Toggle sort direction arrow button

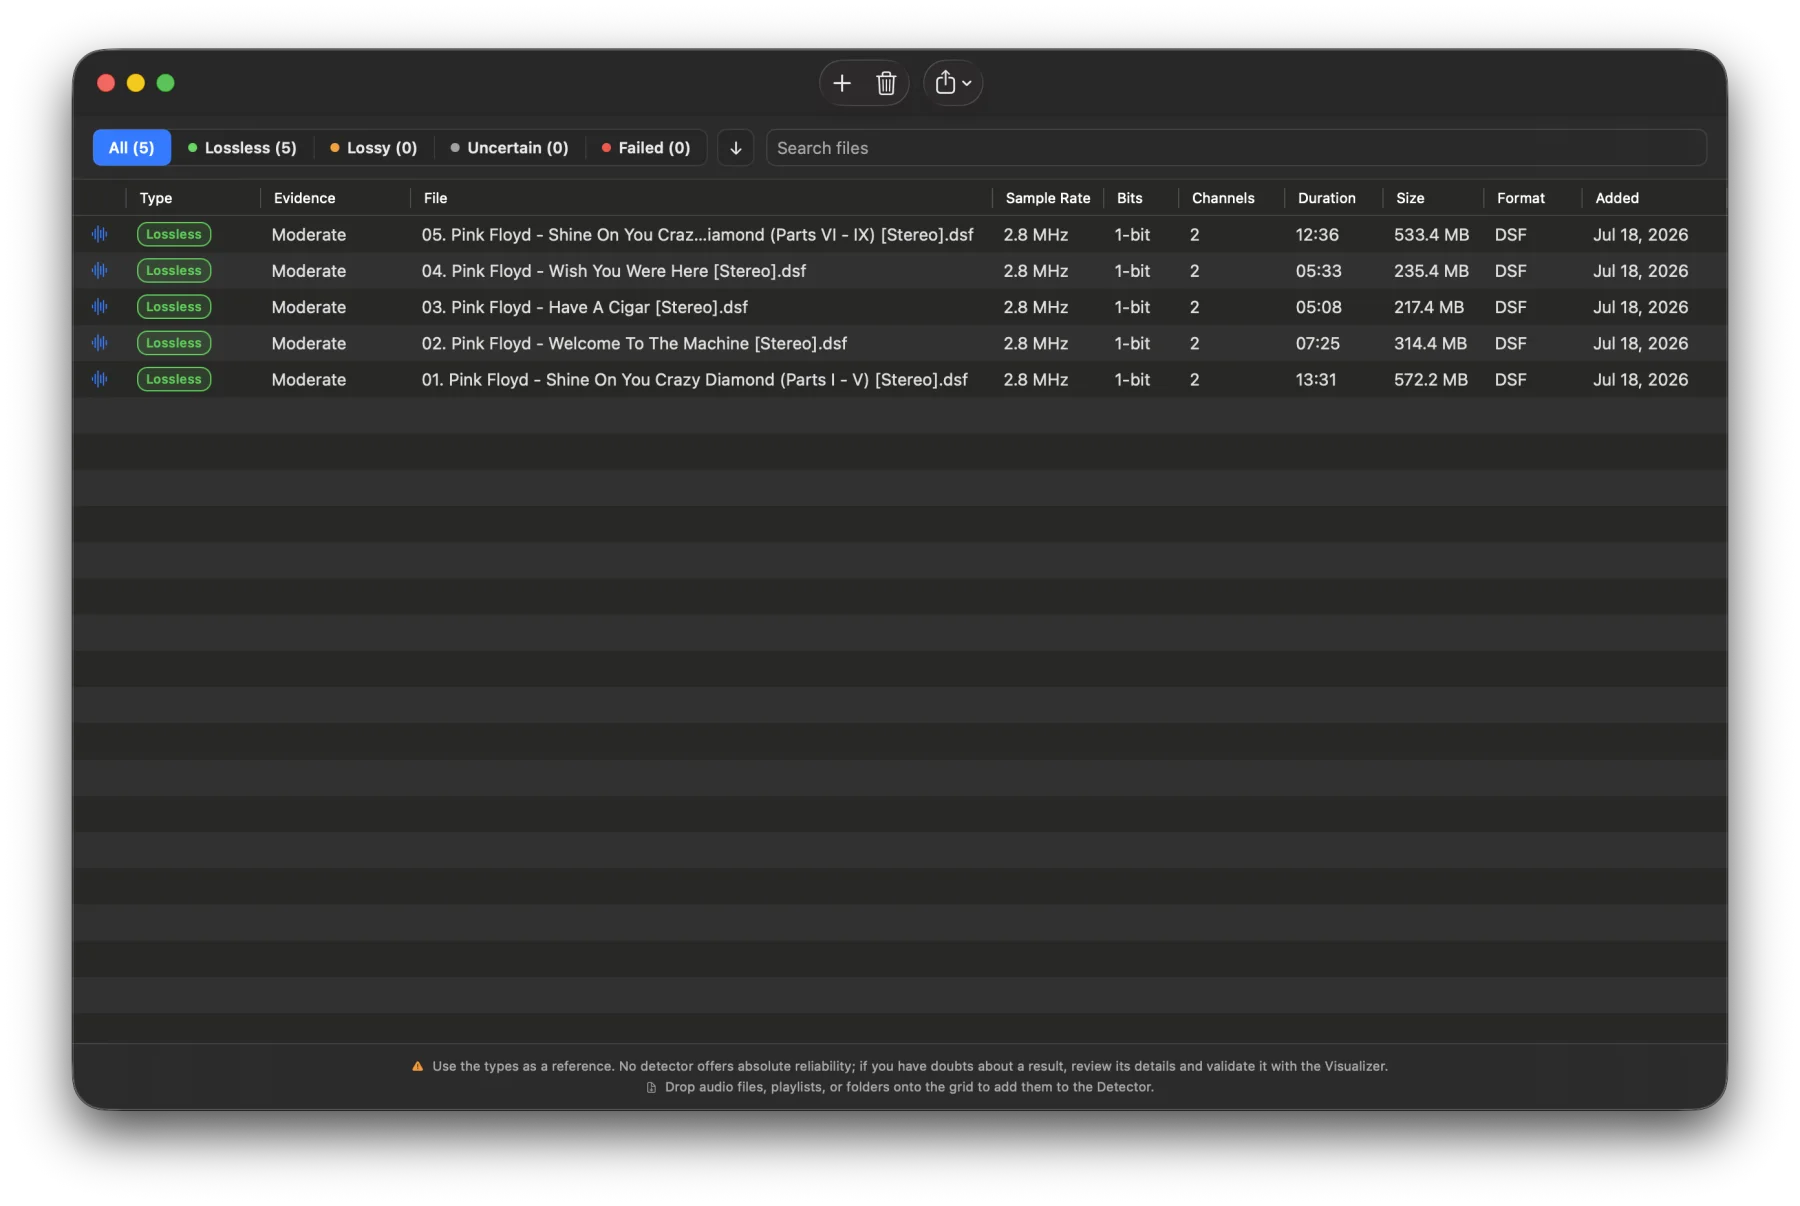point(735,148)
